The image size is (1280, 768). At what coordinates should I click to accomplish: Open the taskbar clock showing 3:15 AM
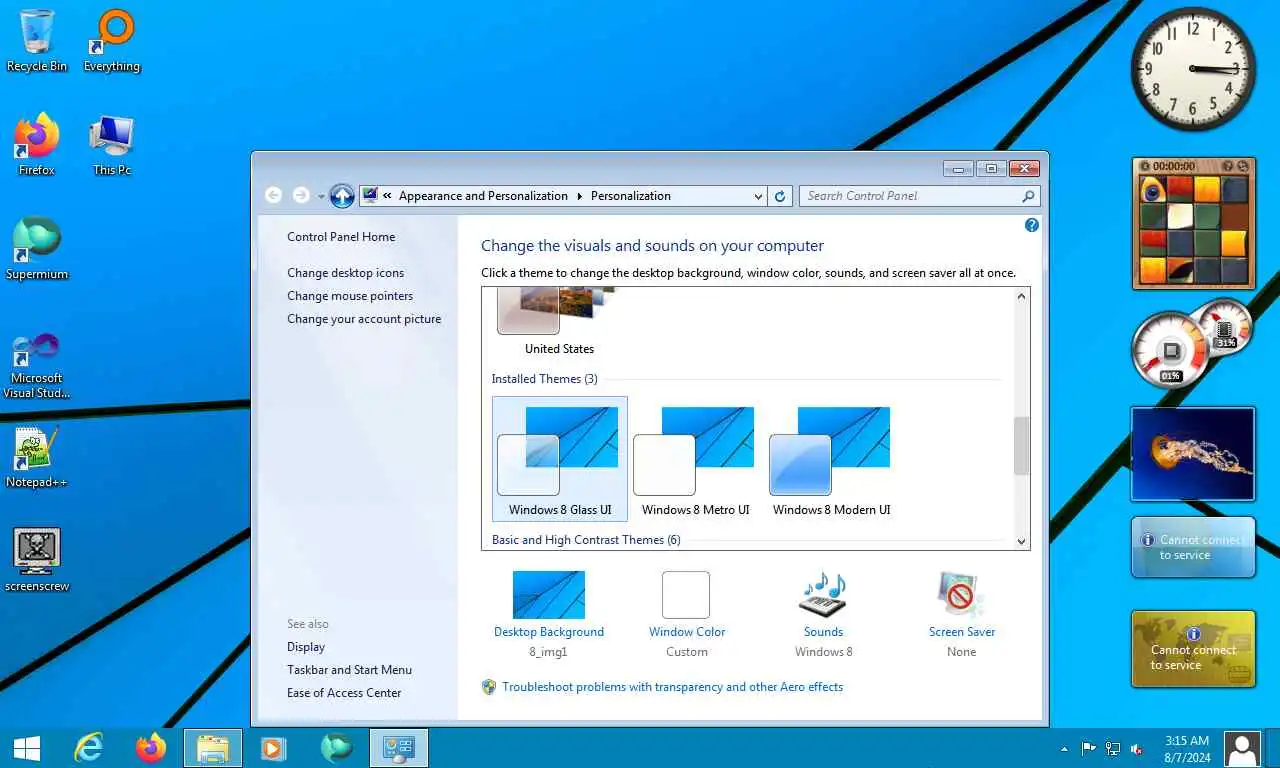(x=1187, y=749)
